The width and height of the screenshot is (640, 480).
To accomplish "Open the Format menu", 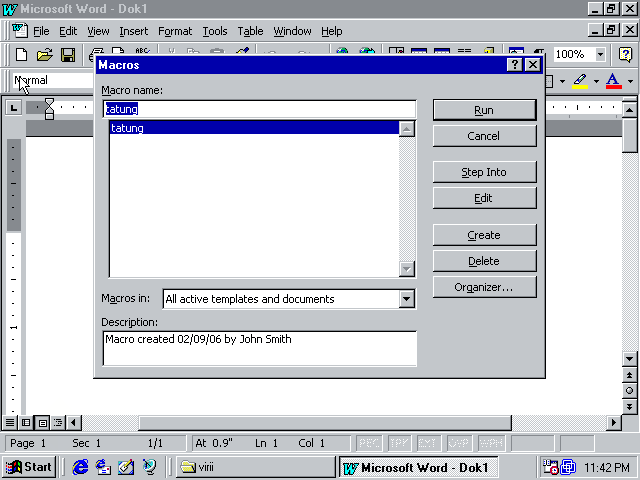I will [175, 31].
